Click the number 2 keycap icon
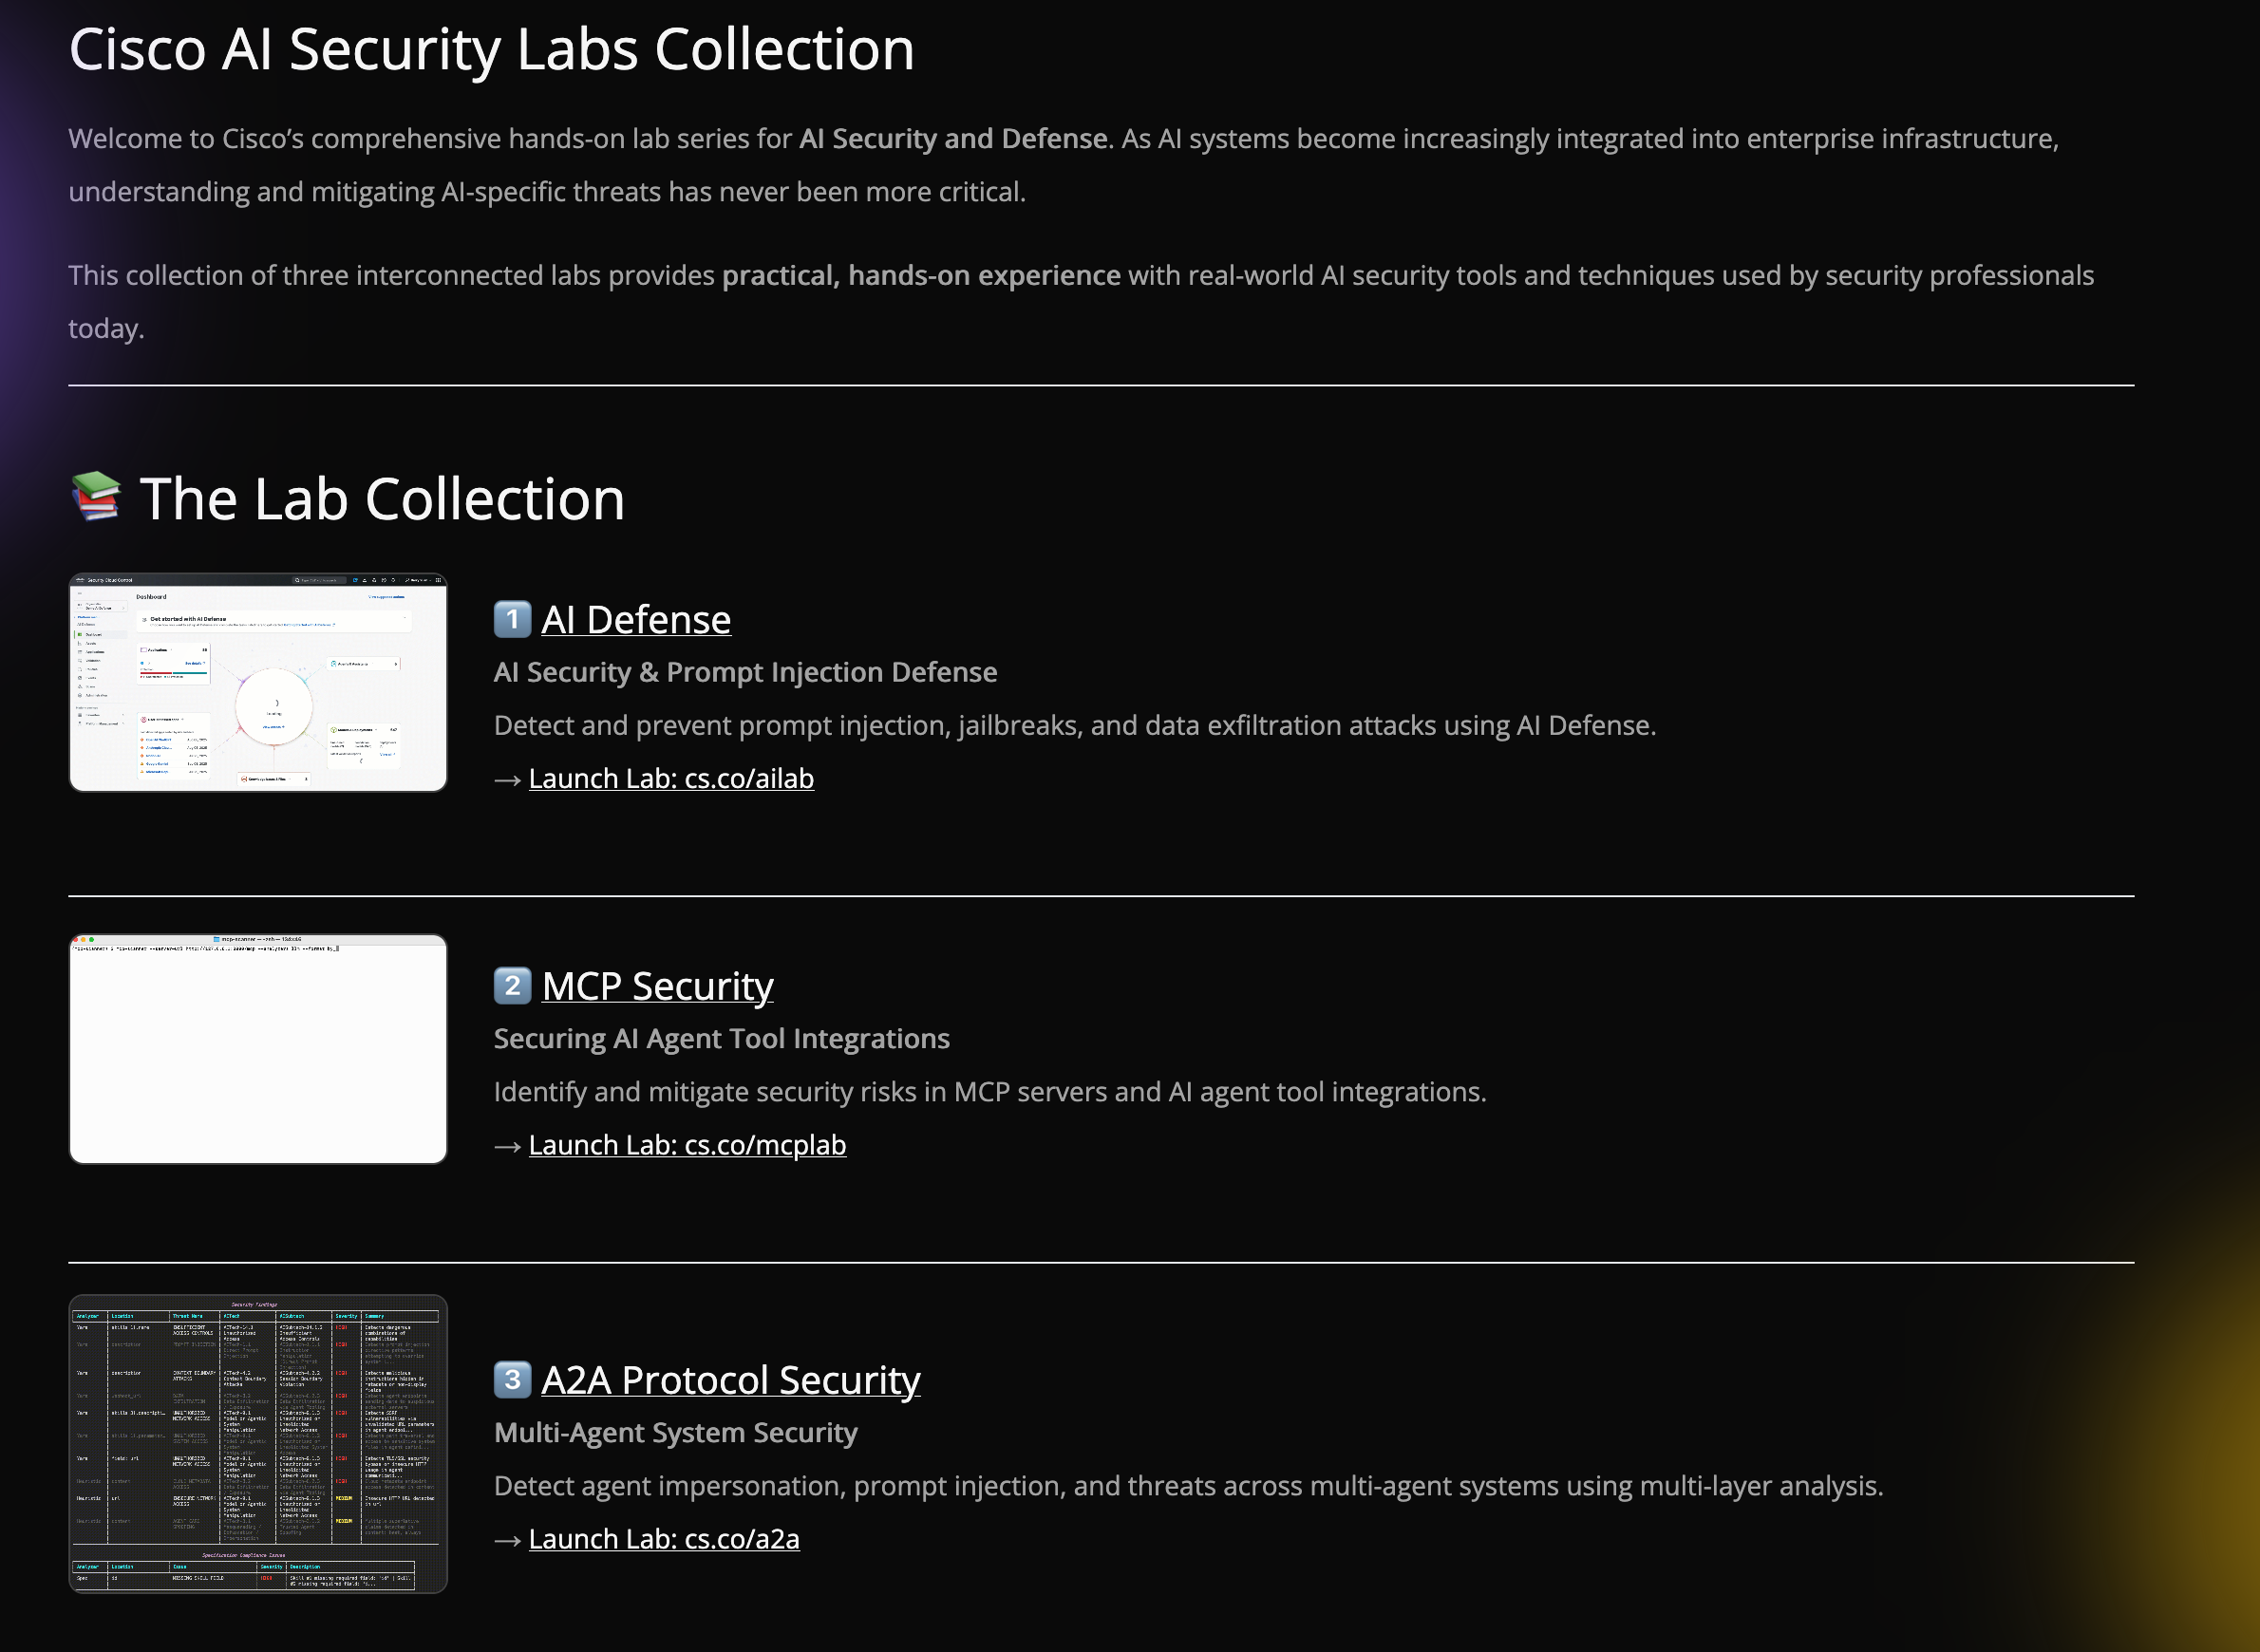This screenshot has height=1652, width=2260. [512, 985]
